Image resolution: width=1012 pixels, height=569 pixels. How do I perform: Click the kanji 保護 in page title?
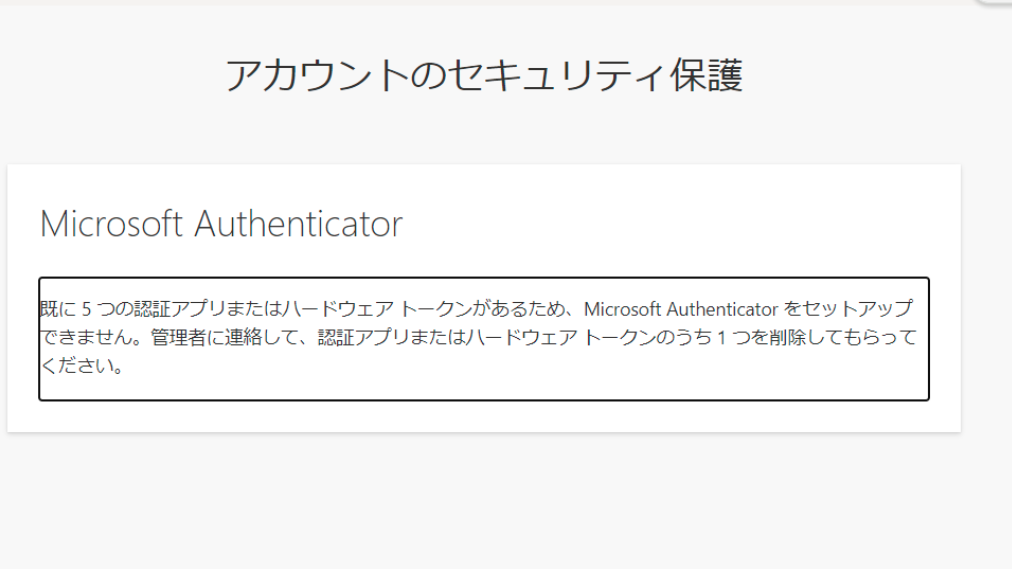[706, 75]
